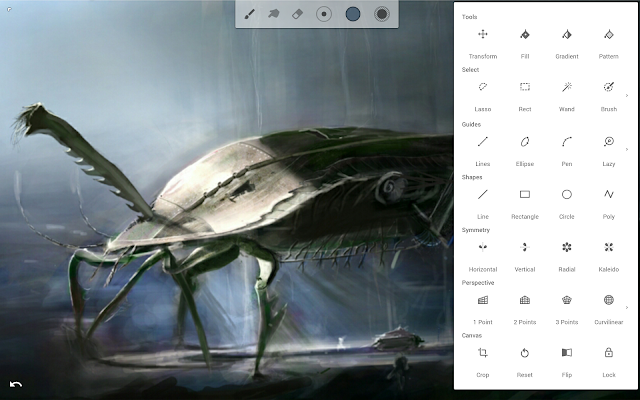This screenshot has height=400, width=640.
Task: Select the paintbrush in top toolbar
Action: tap(249, 14)
